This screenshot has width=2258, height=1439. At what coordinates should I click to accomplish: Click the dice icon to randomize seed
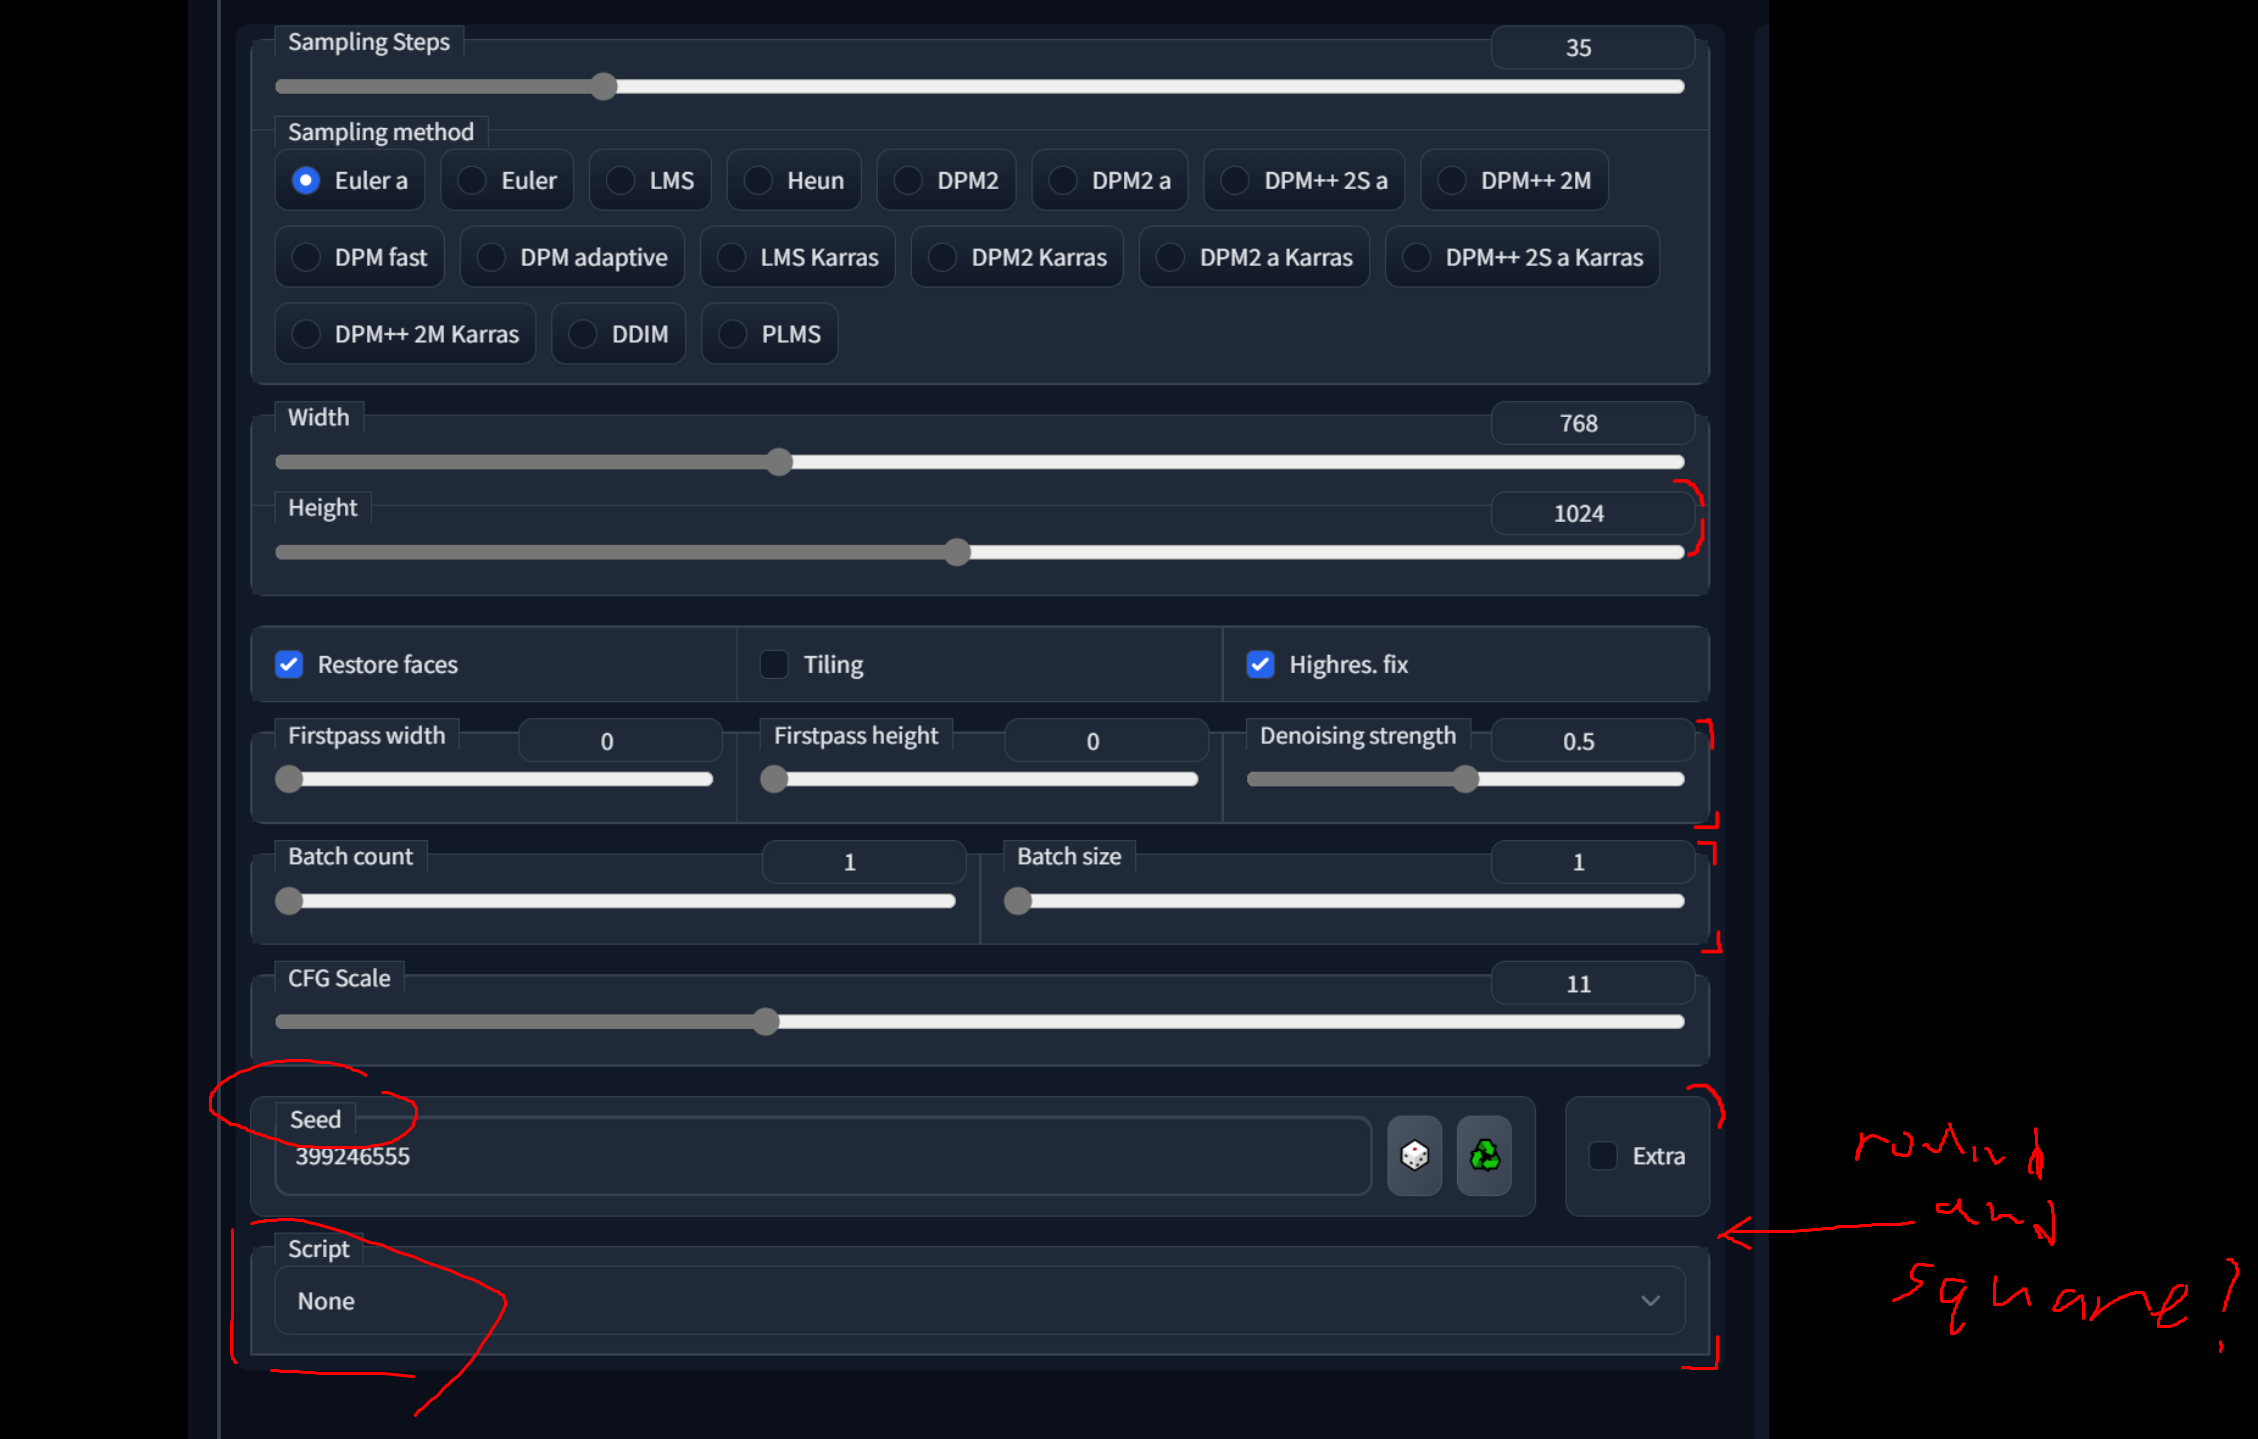tap(1414, 1156)
